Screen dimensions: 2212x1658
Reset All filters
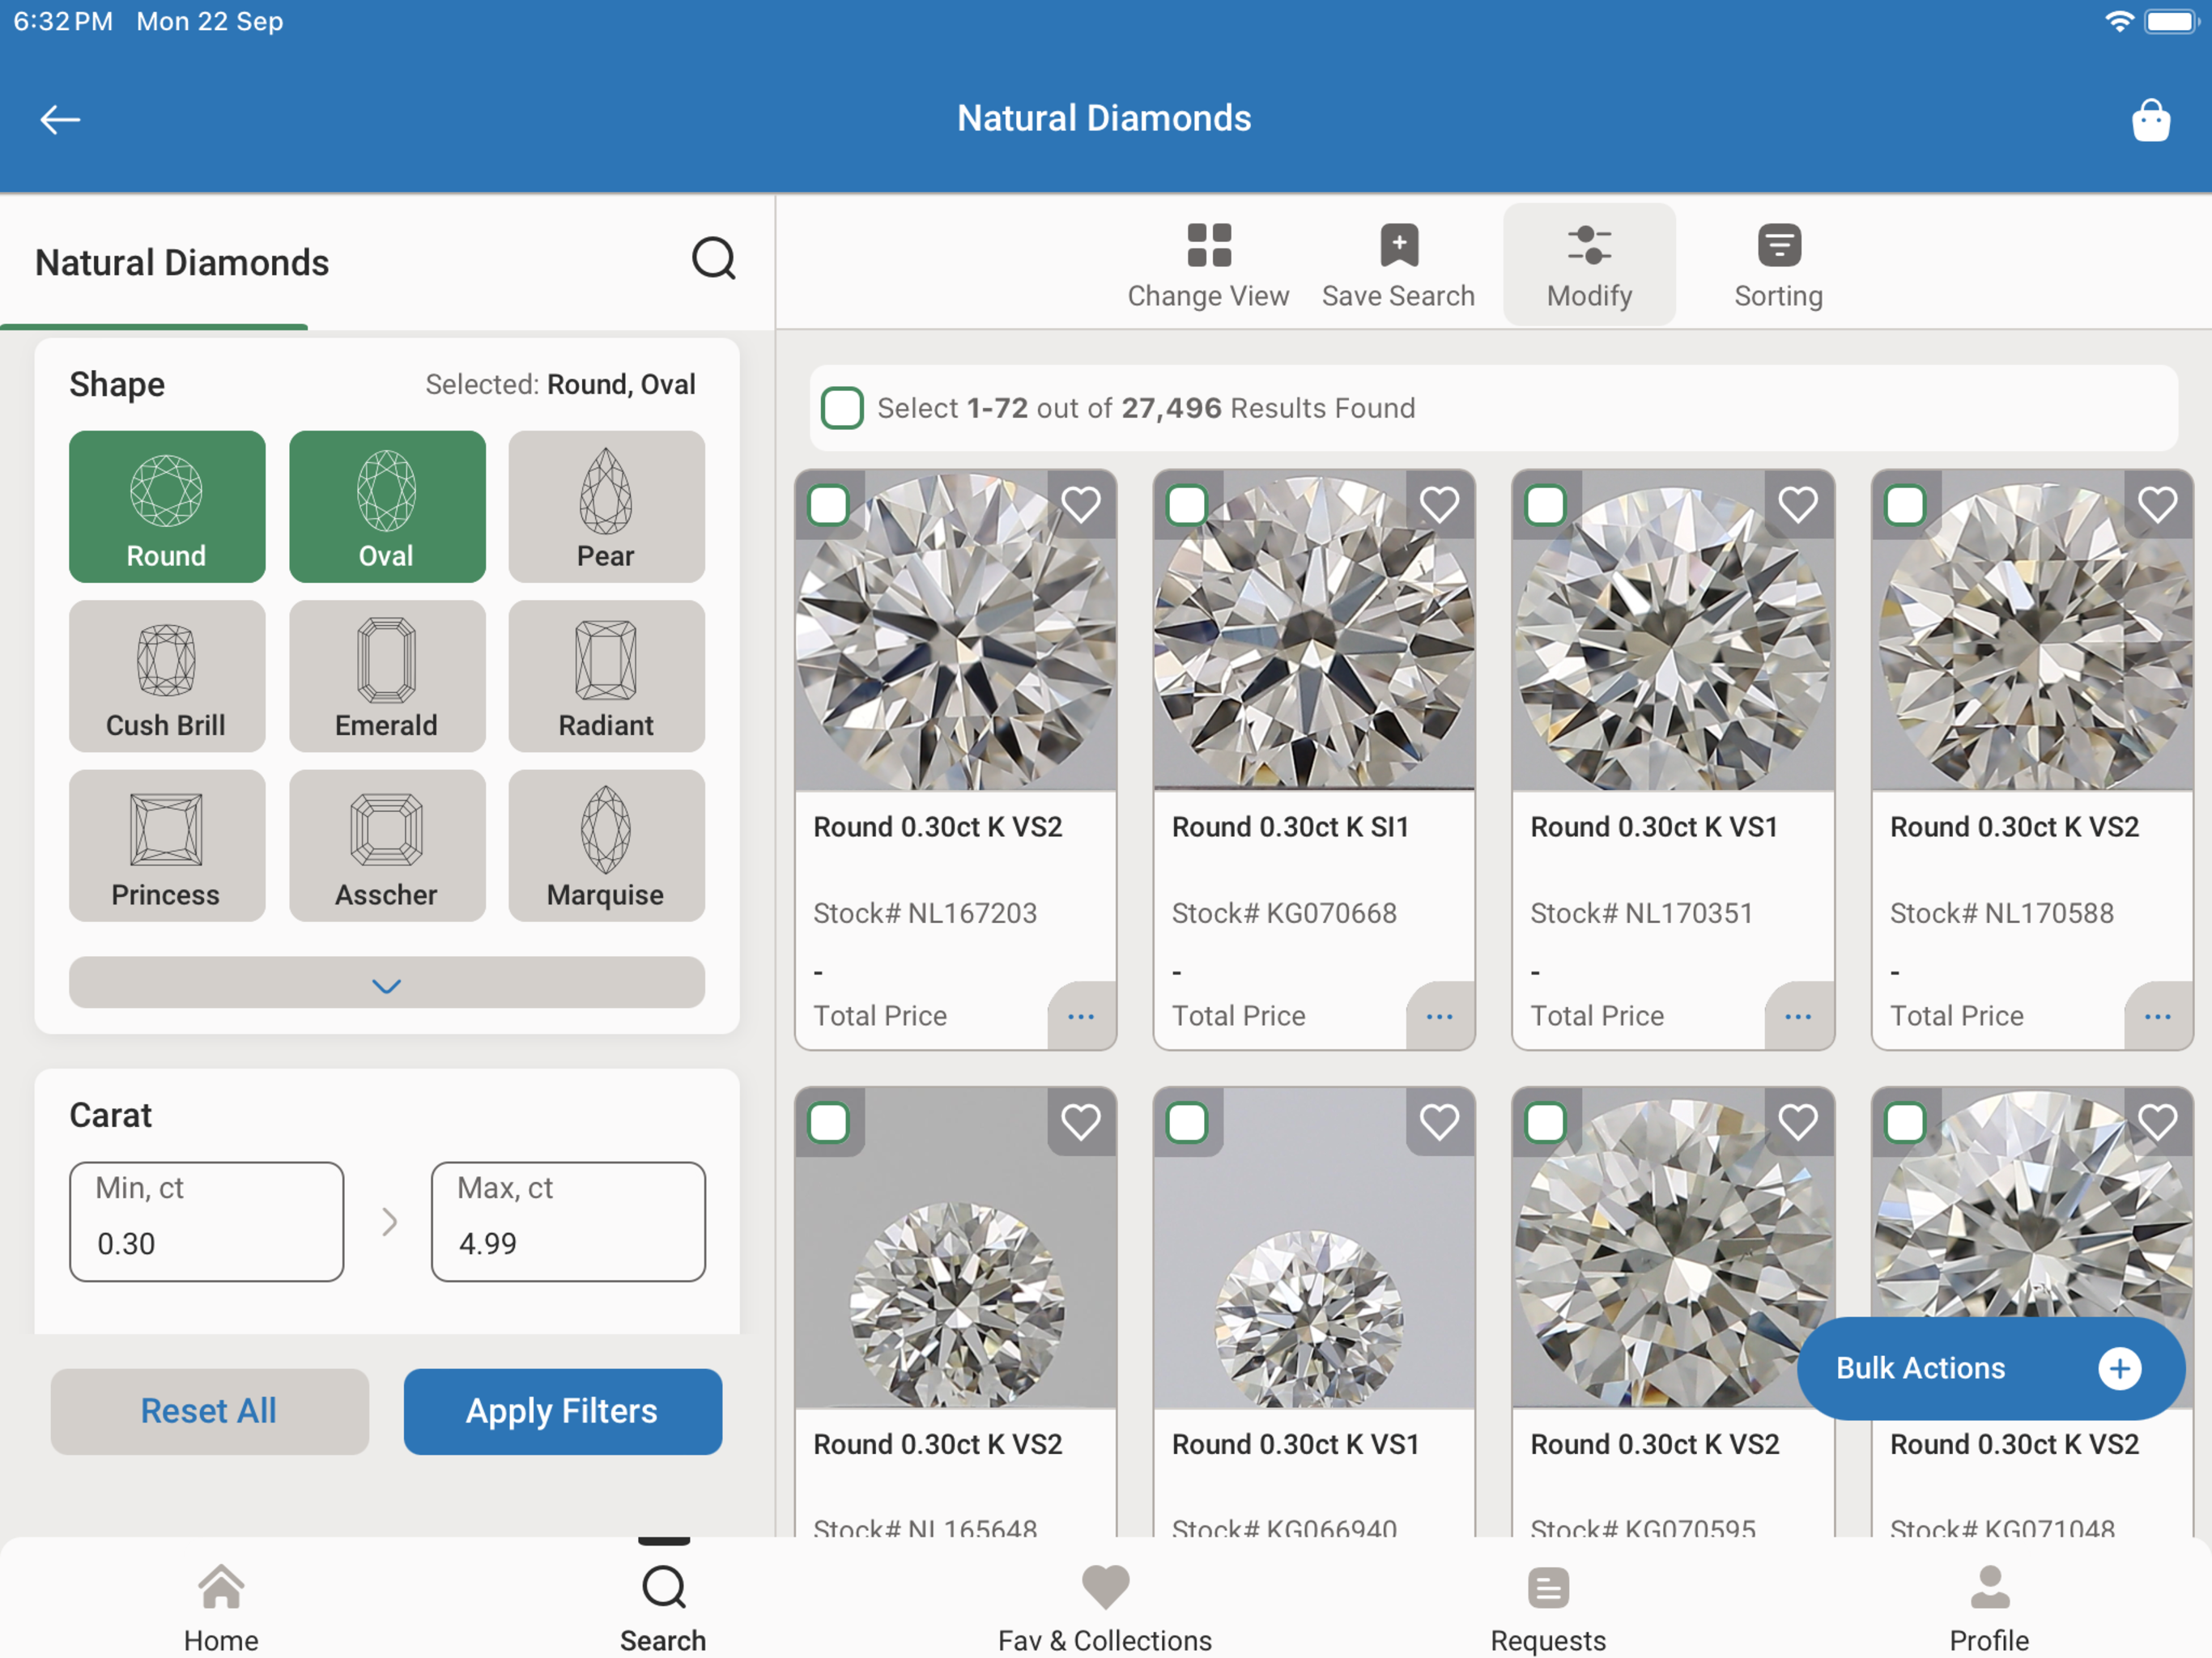coord(209,1412)
